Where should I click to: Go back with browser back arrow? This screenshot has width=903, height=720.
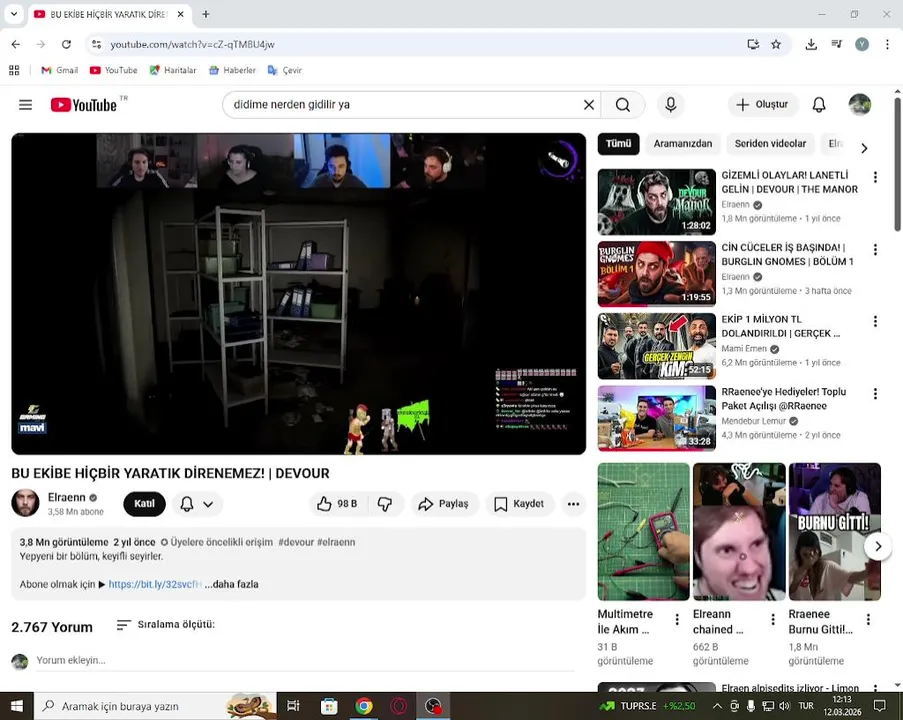16,44
